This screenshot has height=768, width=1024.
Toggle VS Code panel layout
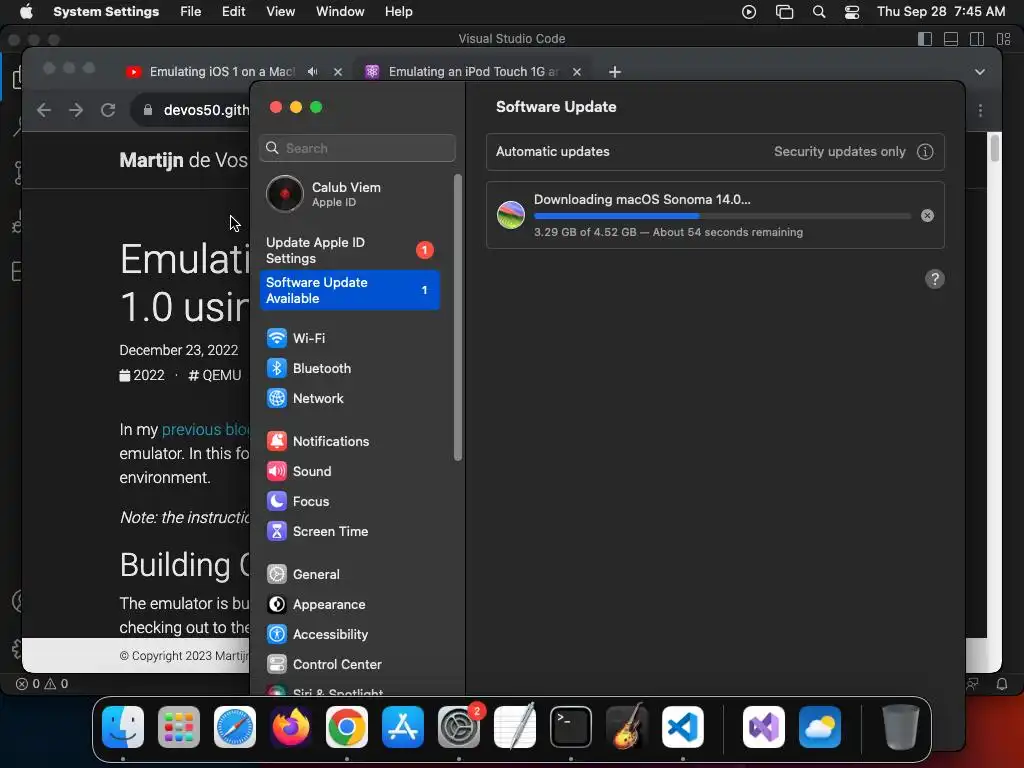tap(951, 39)
